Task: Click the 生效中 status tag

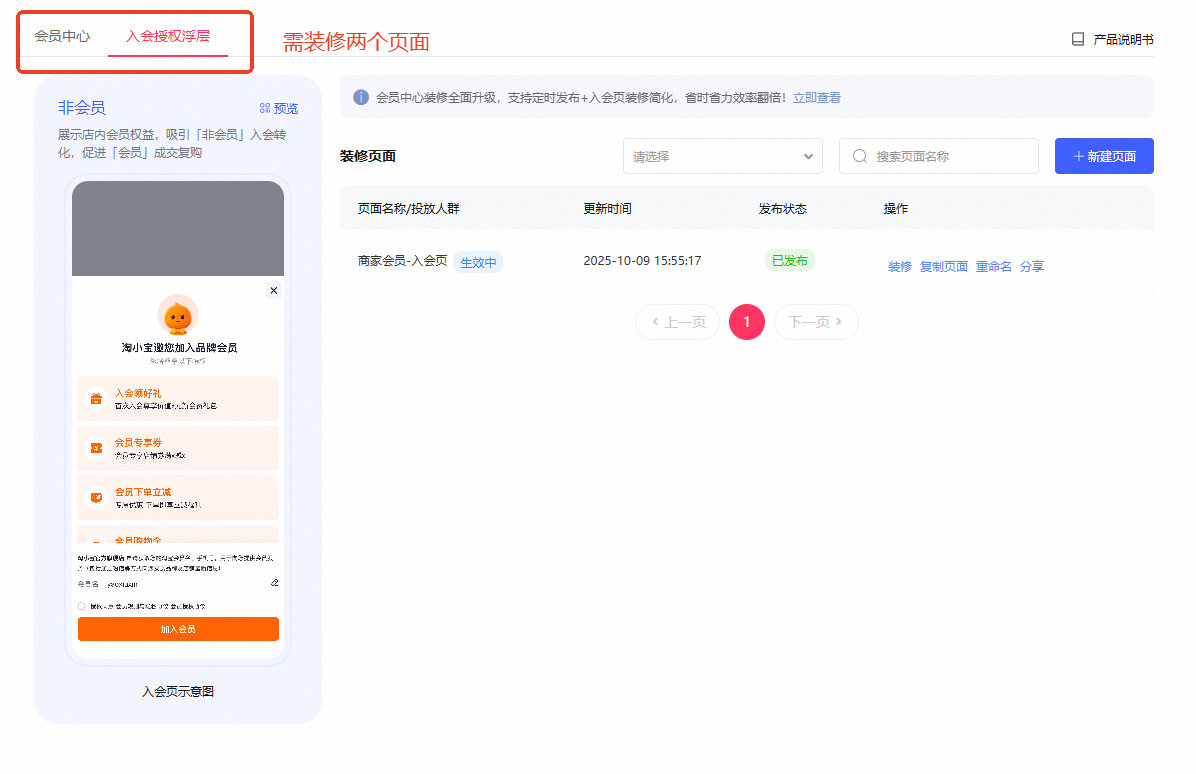Action: (x=478, y=262)
